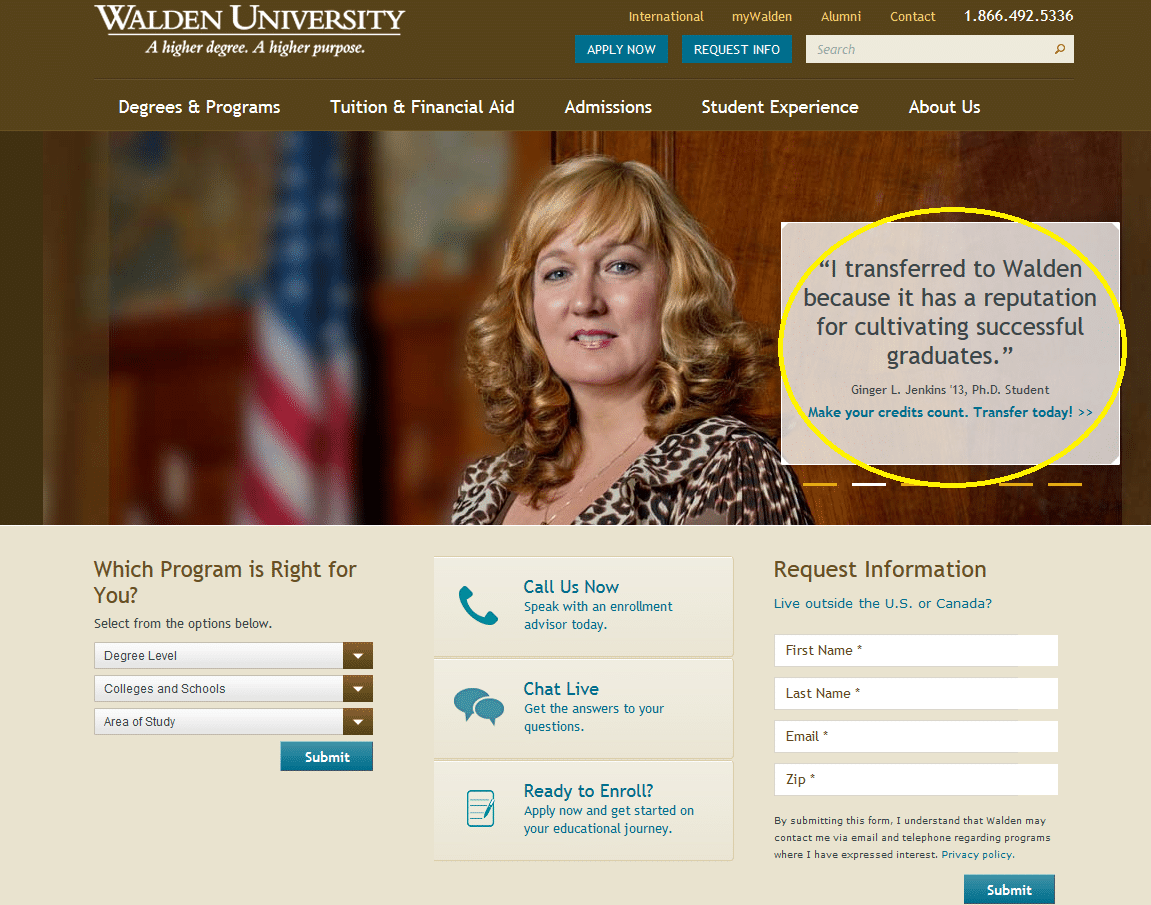This screenshot has height=905, width=1151.
Task: Select Student Experience in navigation
Action: [780, 107]
